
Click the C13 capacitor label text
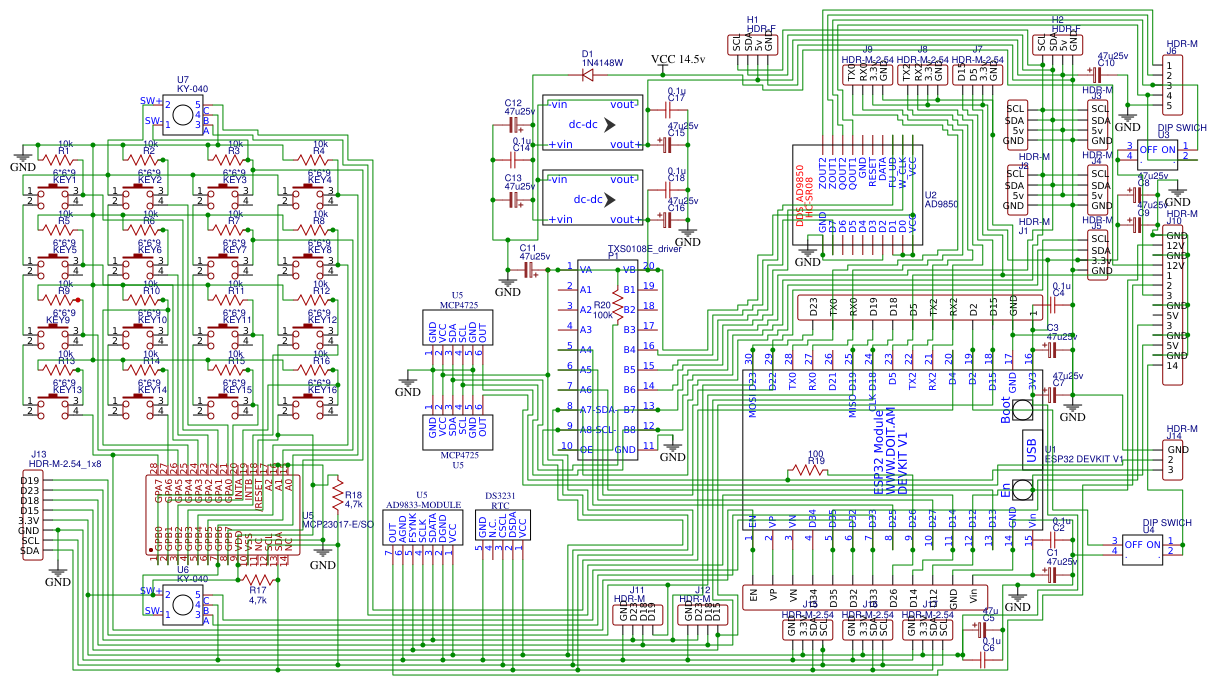(513, 178)
